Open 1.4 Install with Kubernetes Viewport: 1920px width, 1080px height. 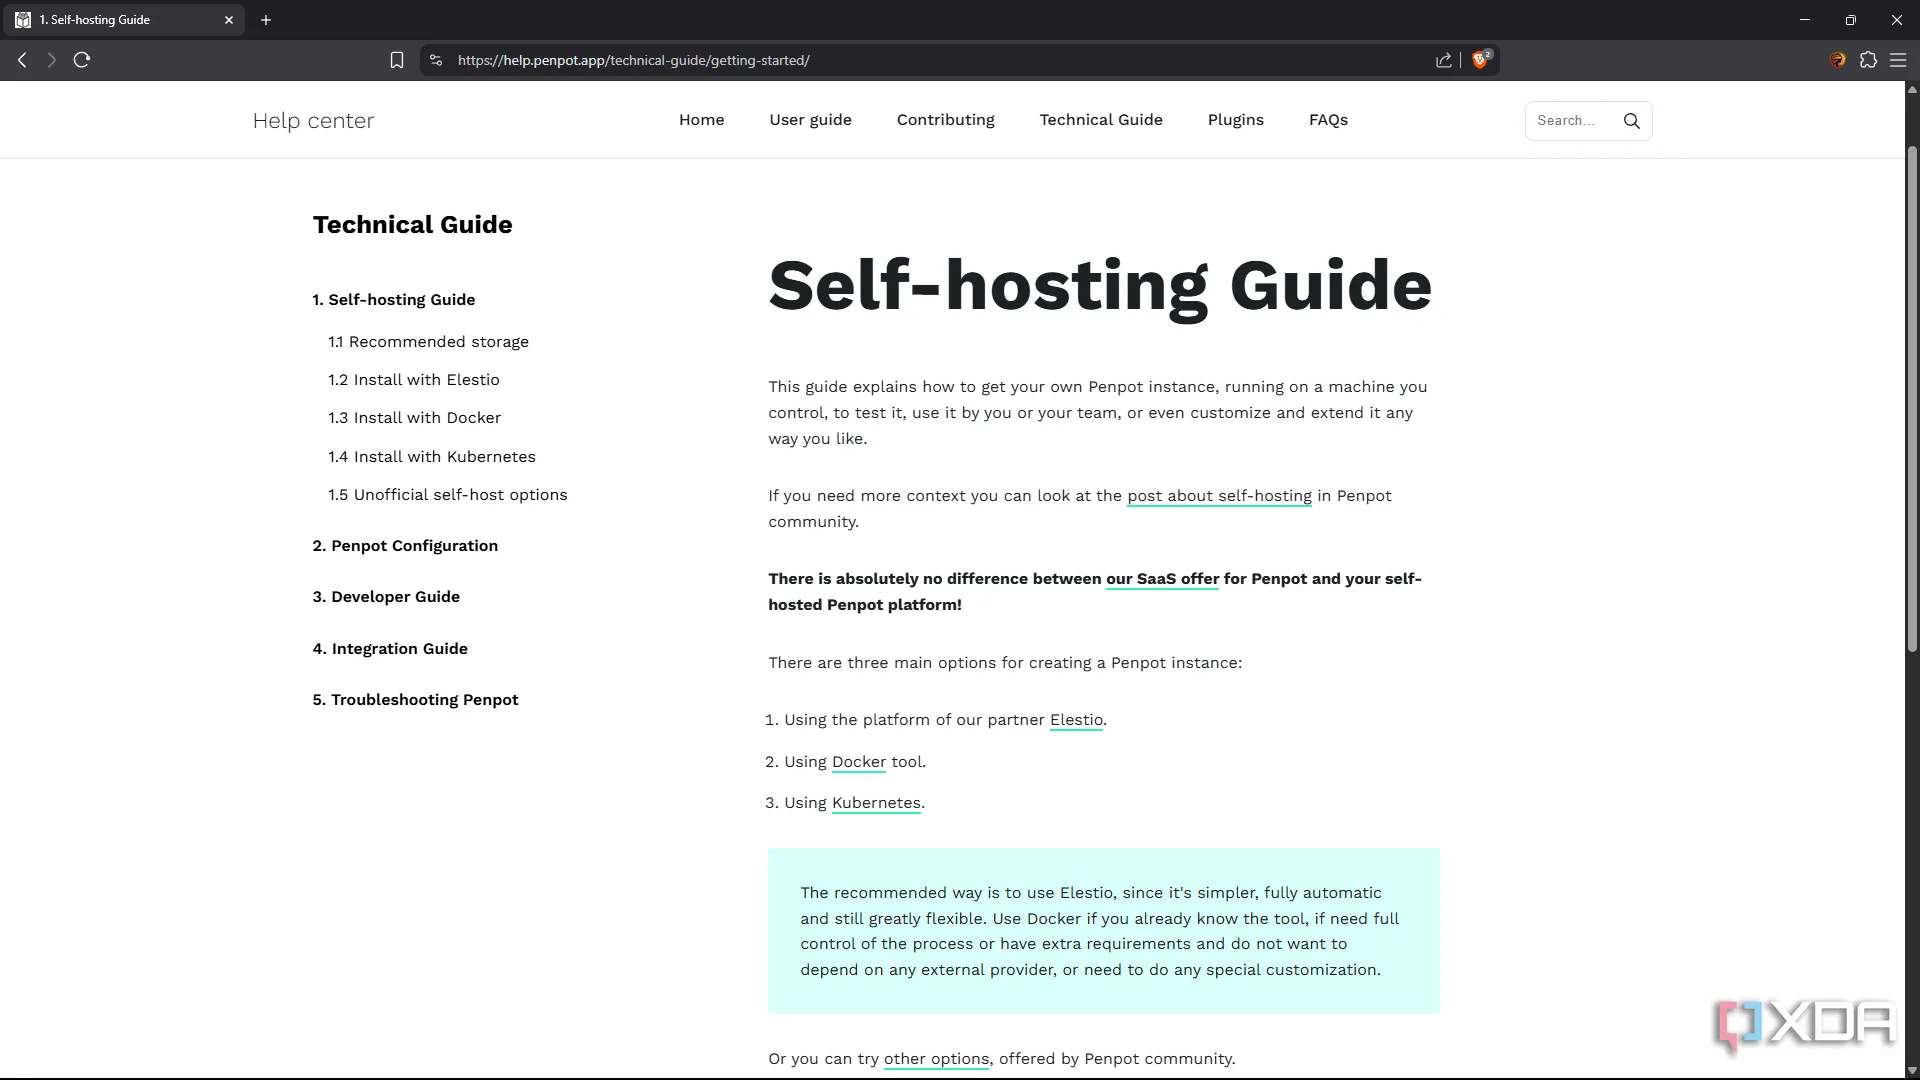[431, 457]
